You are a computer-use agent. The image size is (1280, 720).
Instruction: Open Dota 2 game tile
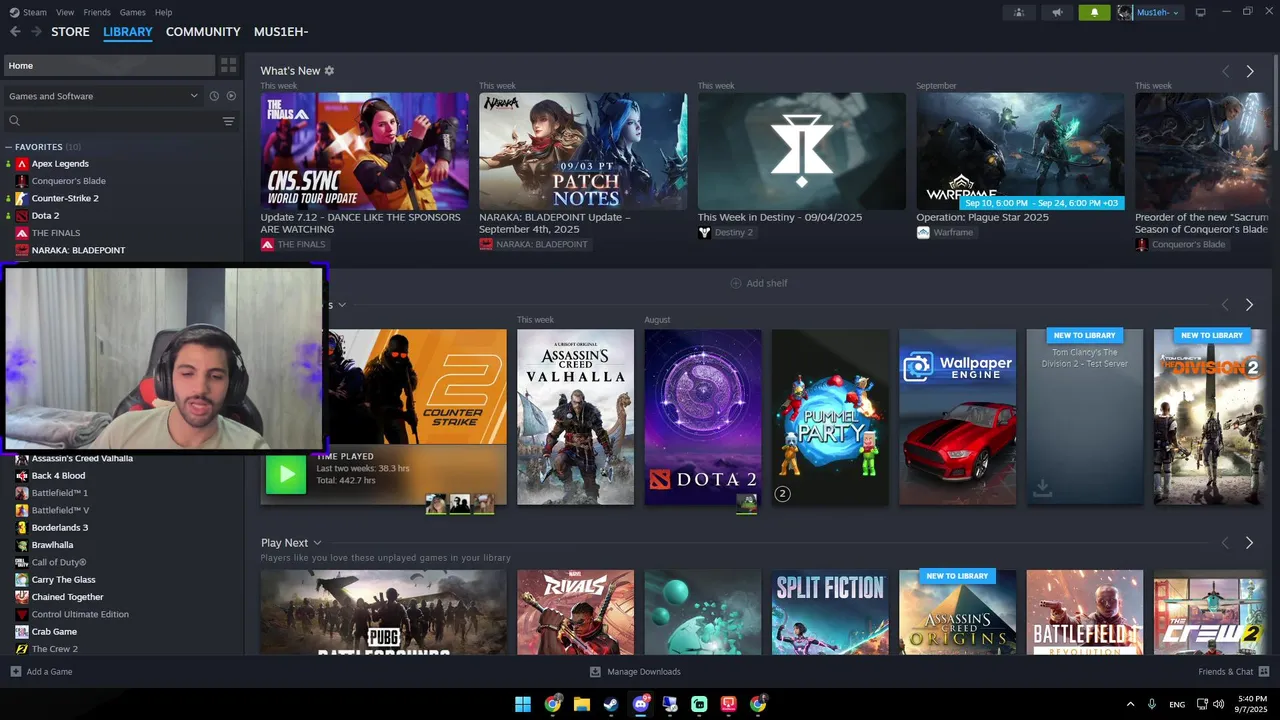(x=703, y=417)
